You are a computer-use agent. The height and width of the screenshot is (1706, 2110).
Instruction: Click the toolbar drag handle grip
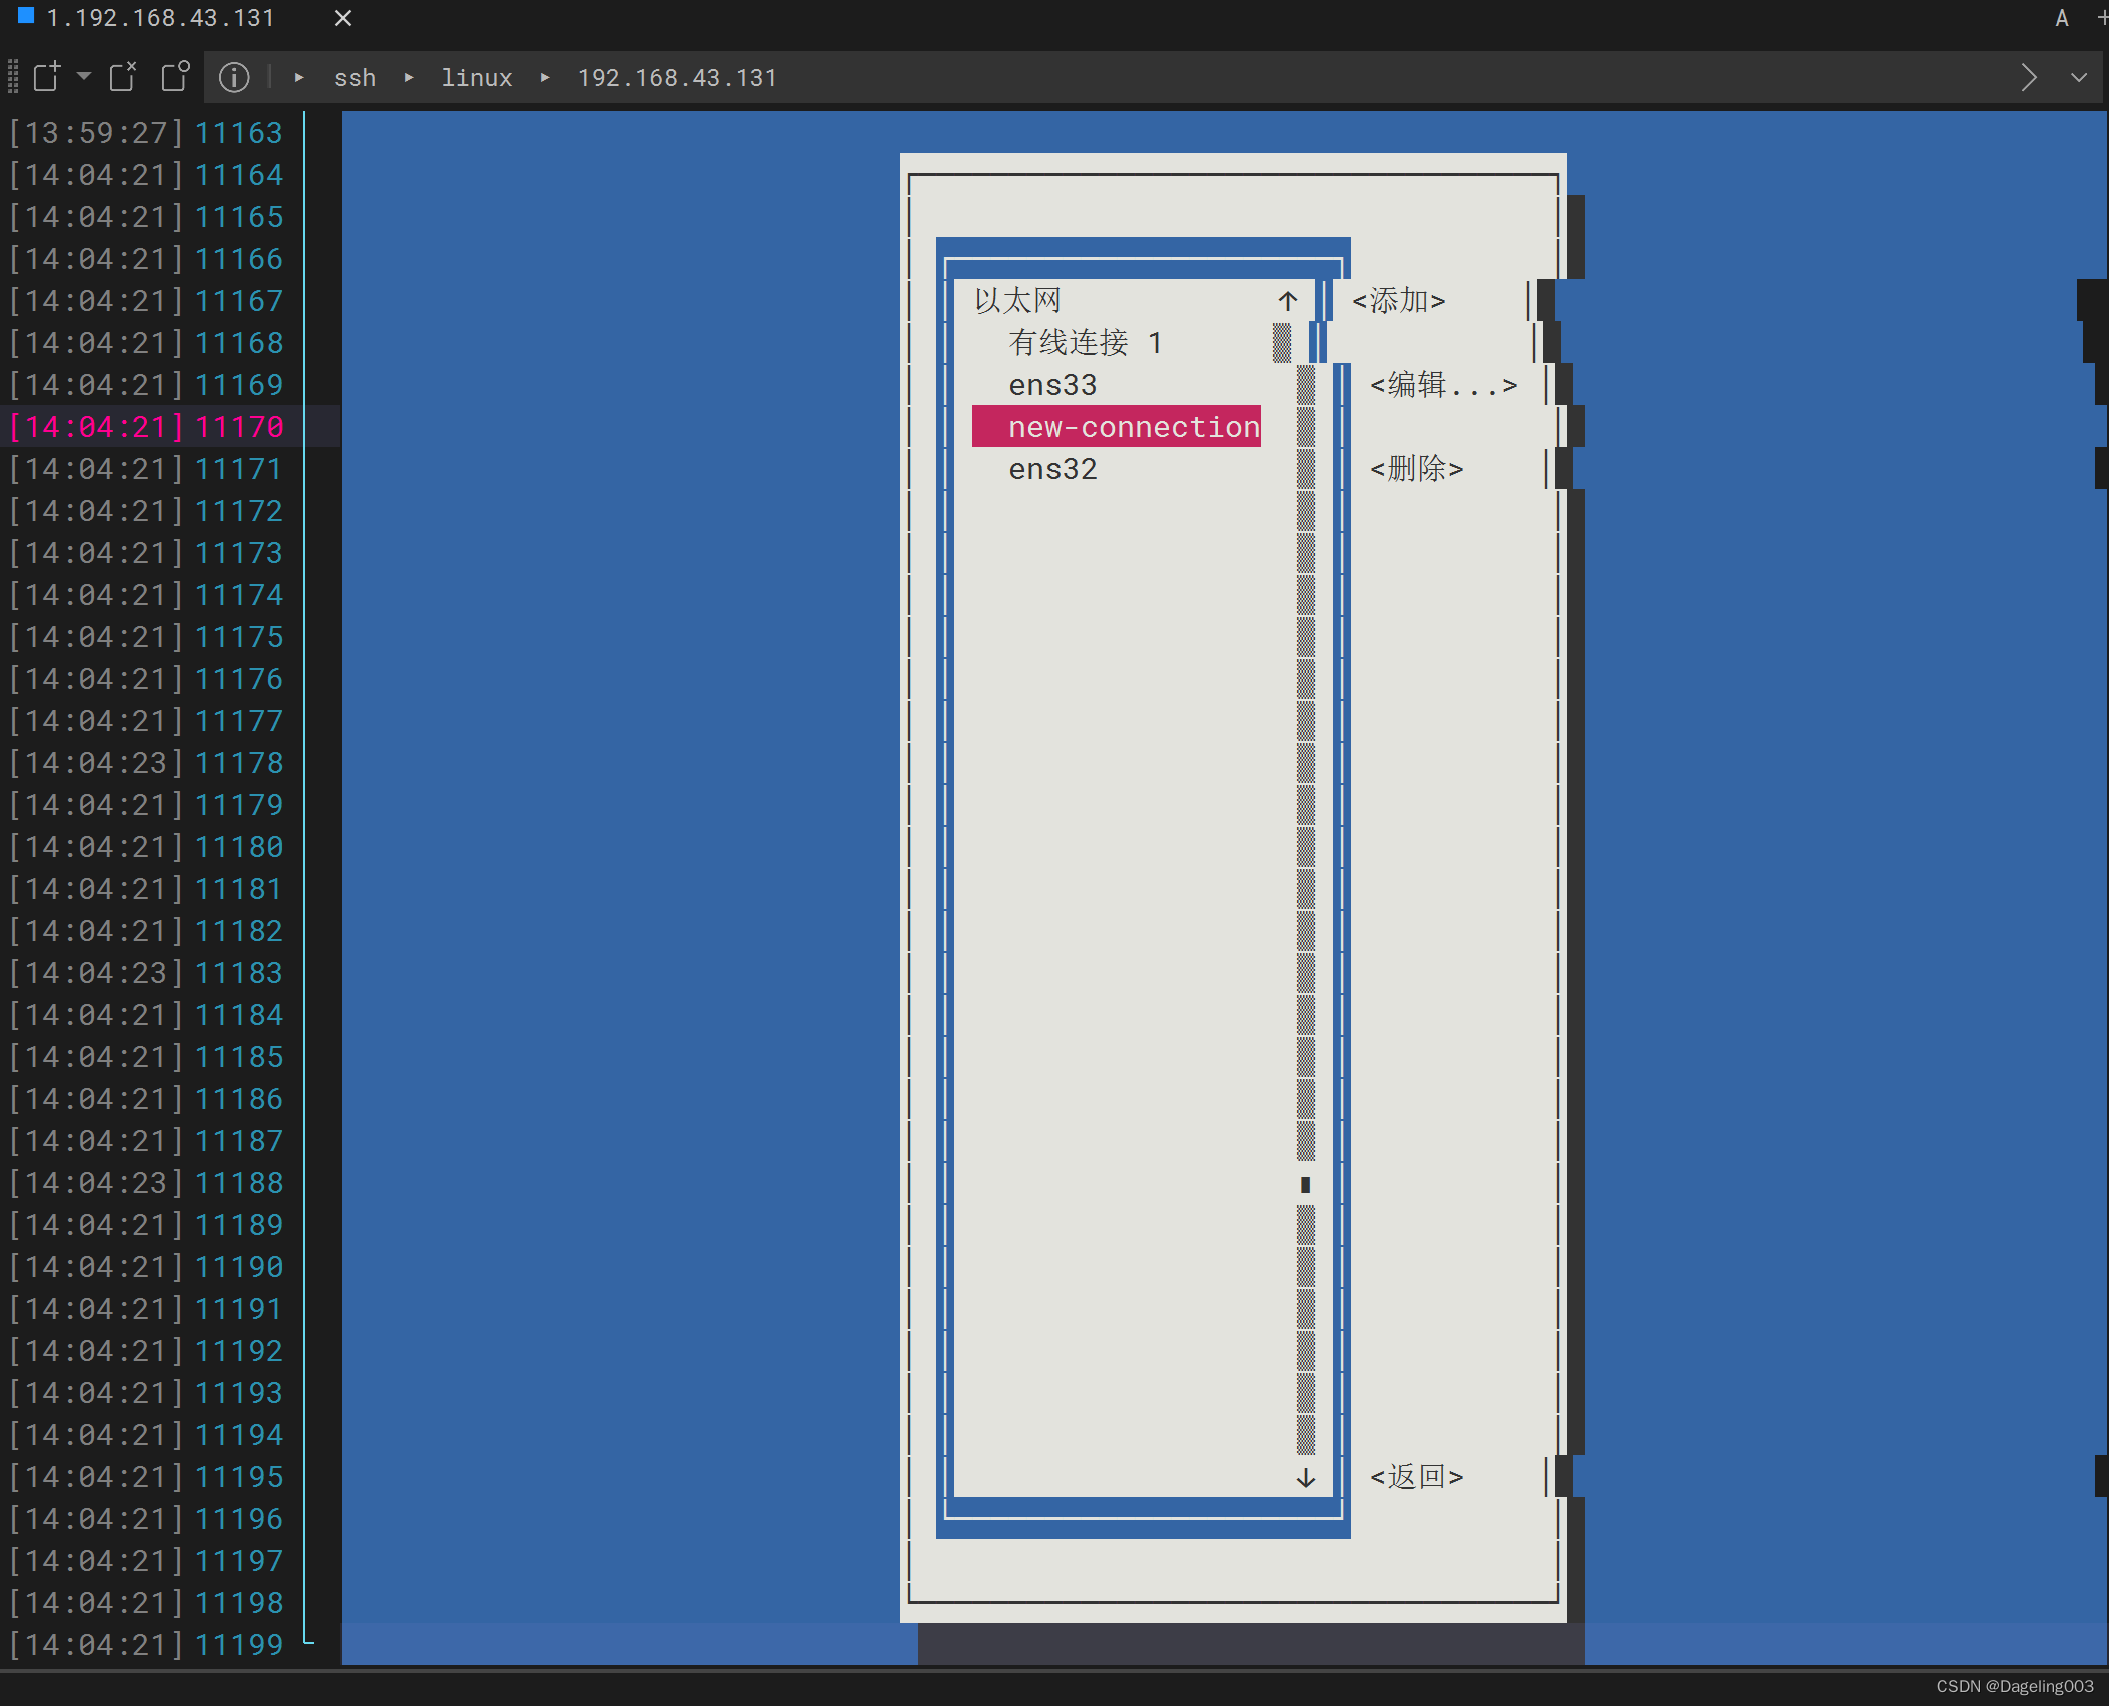[x=13, y=77]
